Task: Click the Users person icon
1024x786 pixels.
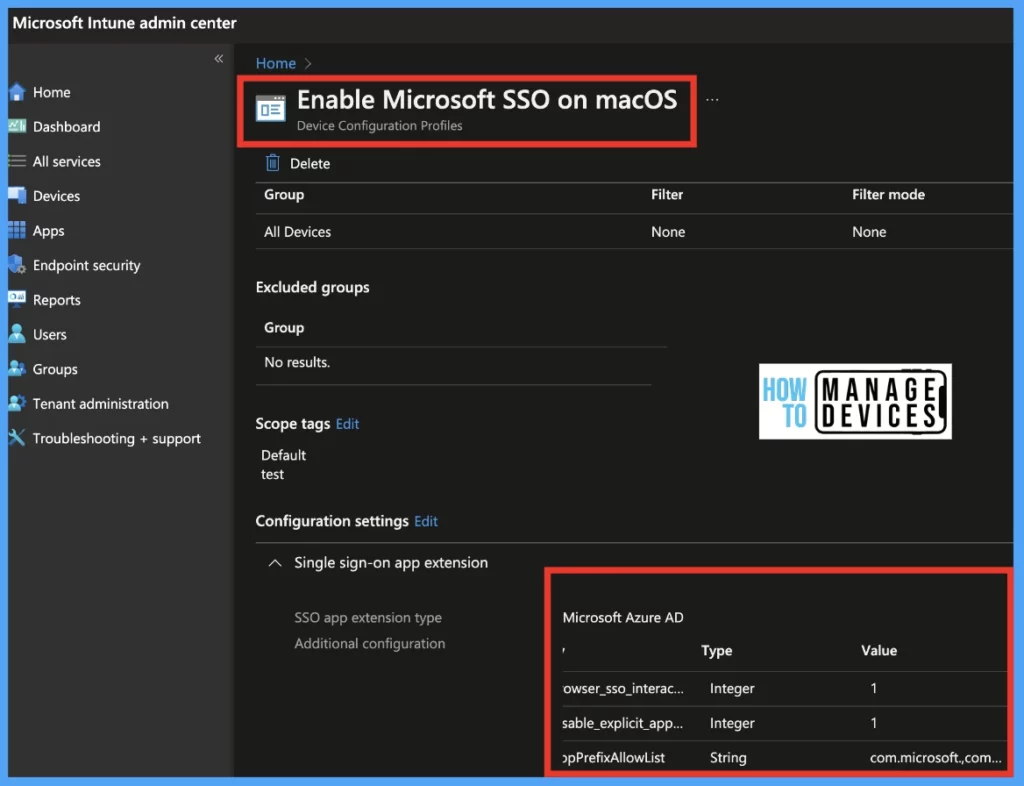Action: click(17, 334)
